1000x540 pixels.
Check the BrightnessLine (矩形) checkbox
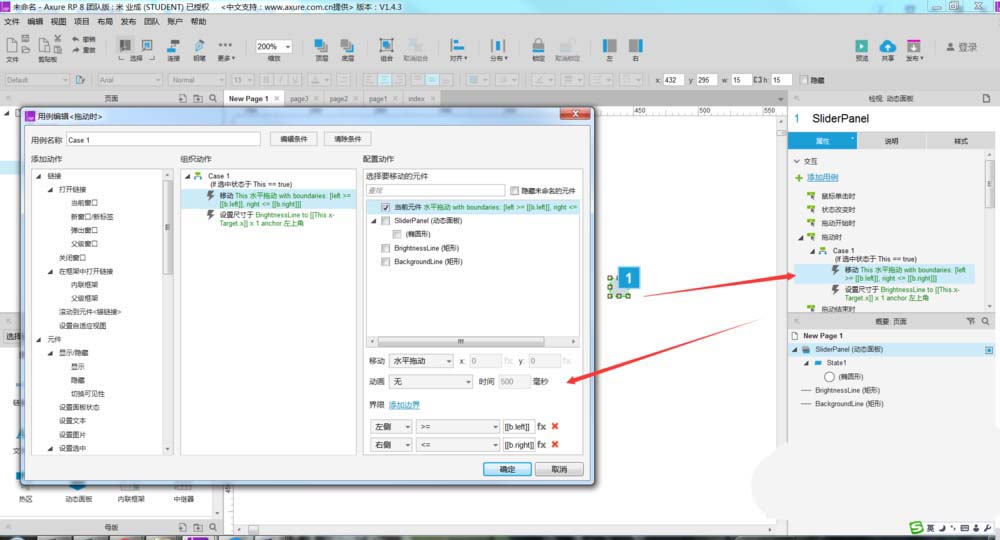tap(385, 248)
